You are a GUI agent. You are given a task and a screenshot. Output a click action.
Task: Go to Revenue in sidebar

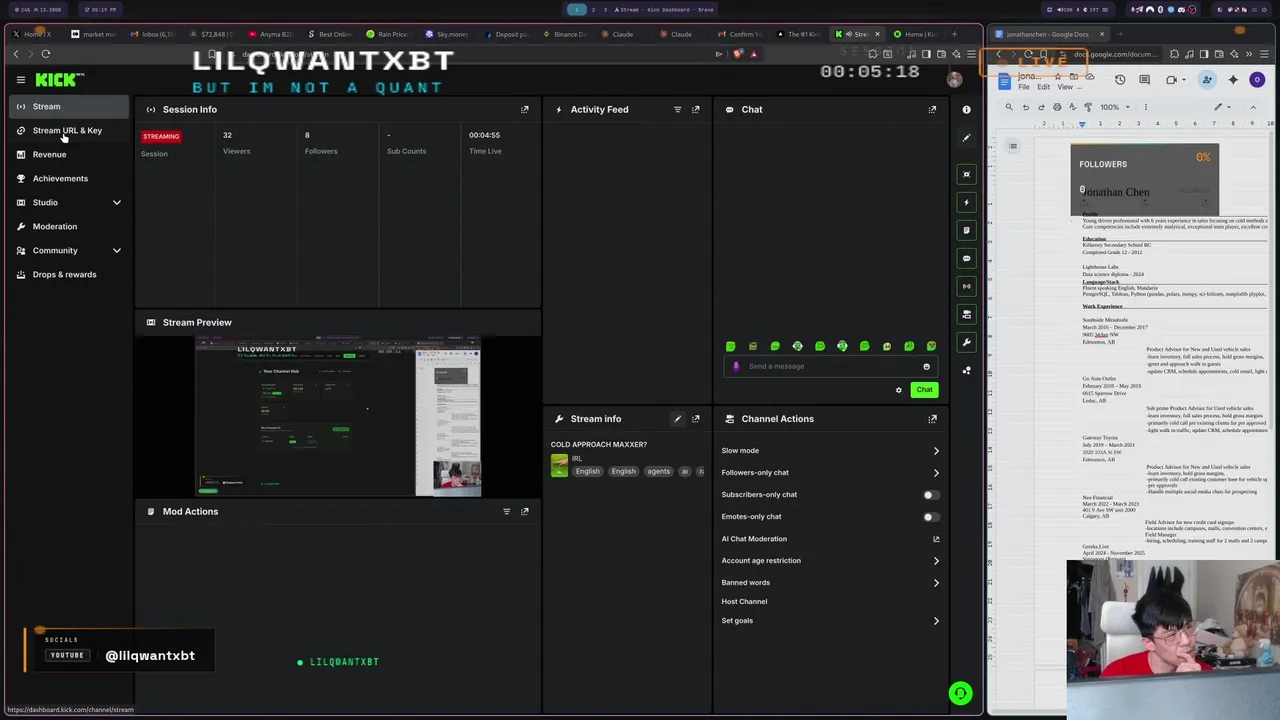(x=68, y=154)
